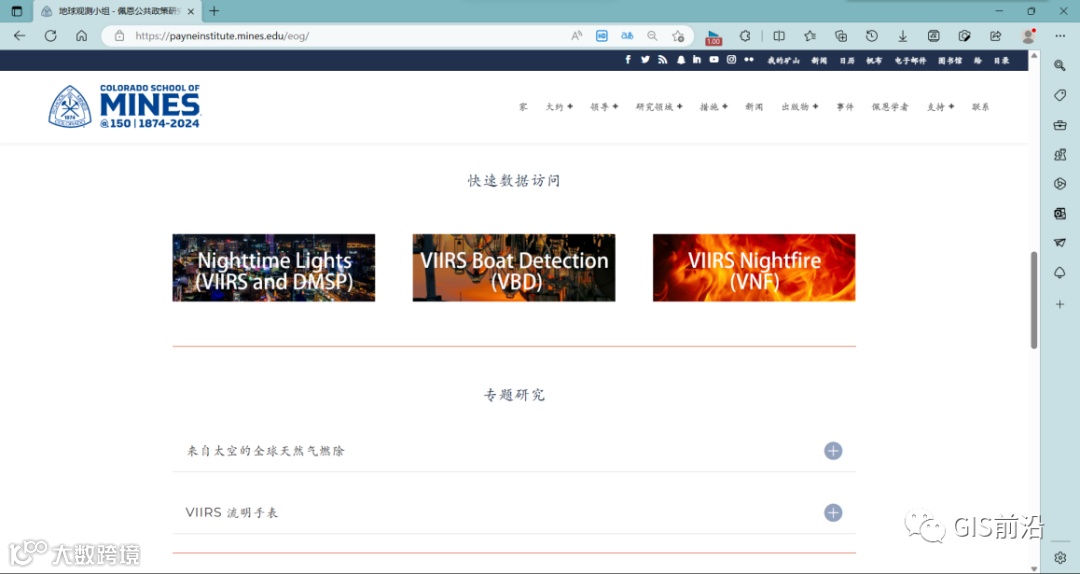Select the 地球观测小组 browser tab
Screen dimensions: 1080x574
point(117,11)
